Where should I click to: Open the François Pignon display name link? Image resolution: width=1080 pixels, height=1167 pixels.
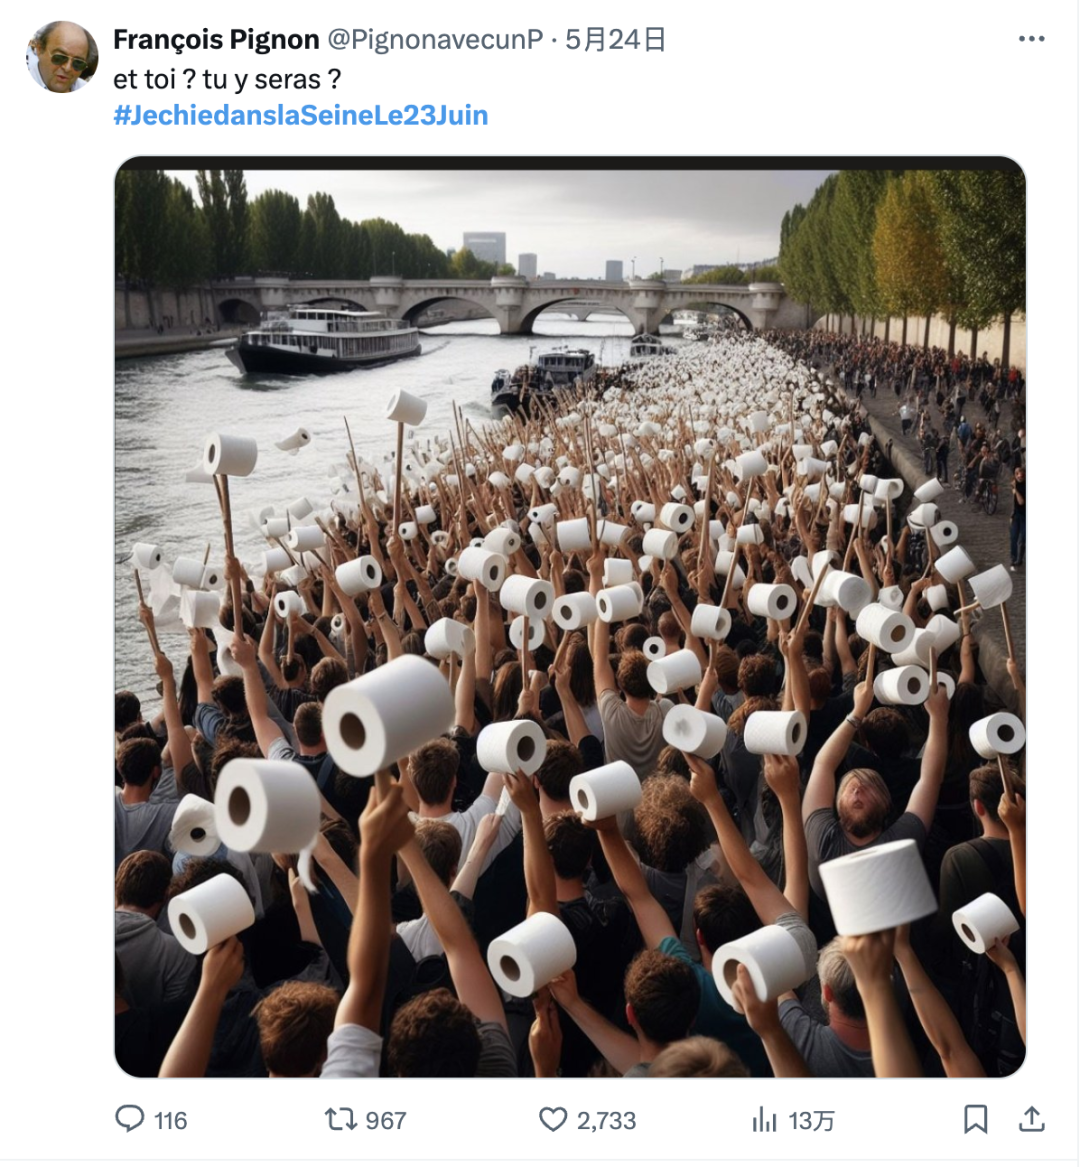coord(216,39)
